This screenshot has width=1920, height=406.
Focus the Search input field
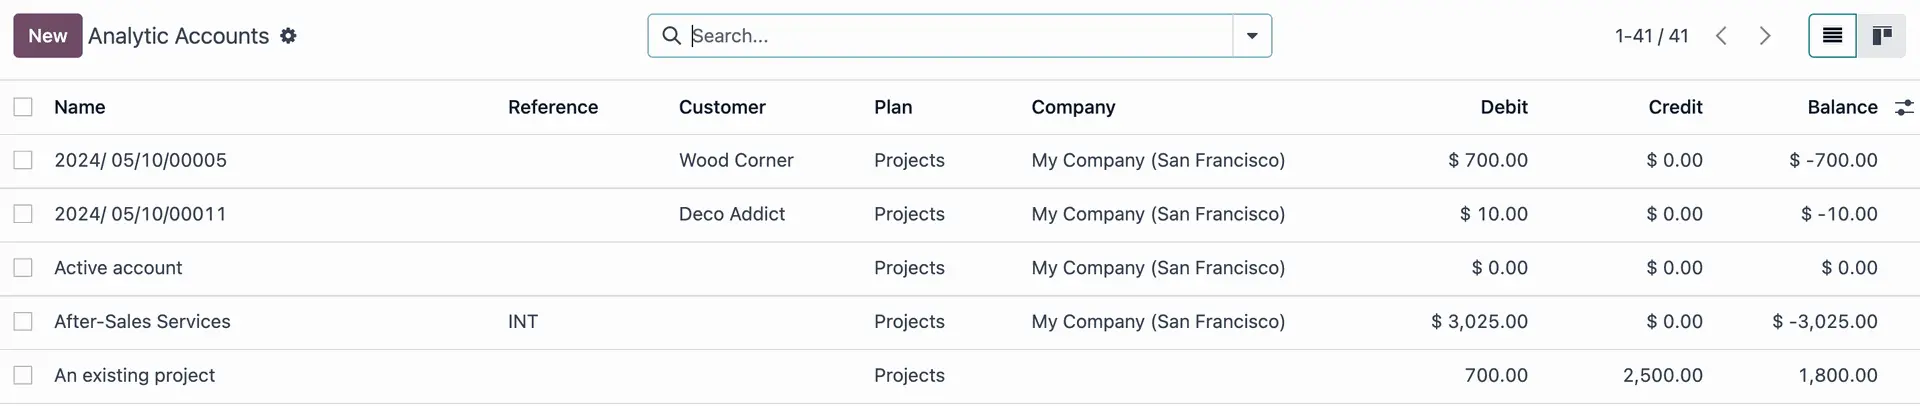pos(960,36)
